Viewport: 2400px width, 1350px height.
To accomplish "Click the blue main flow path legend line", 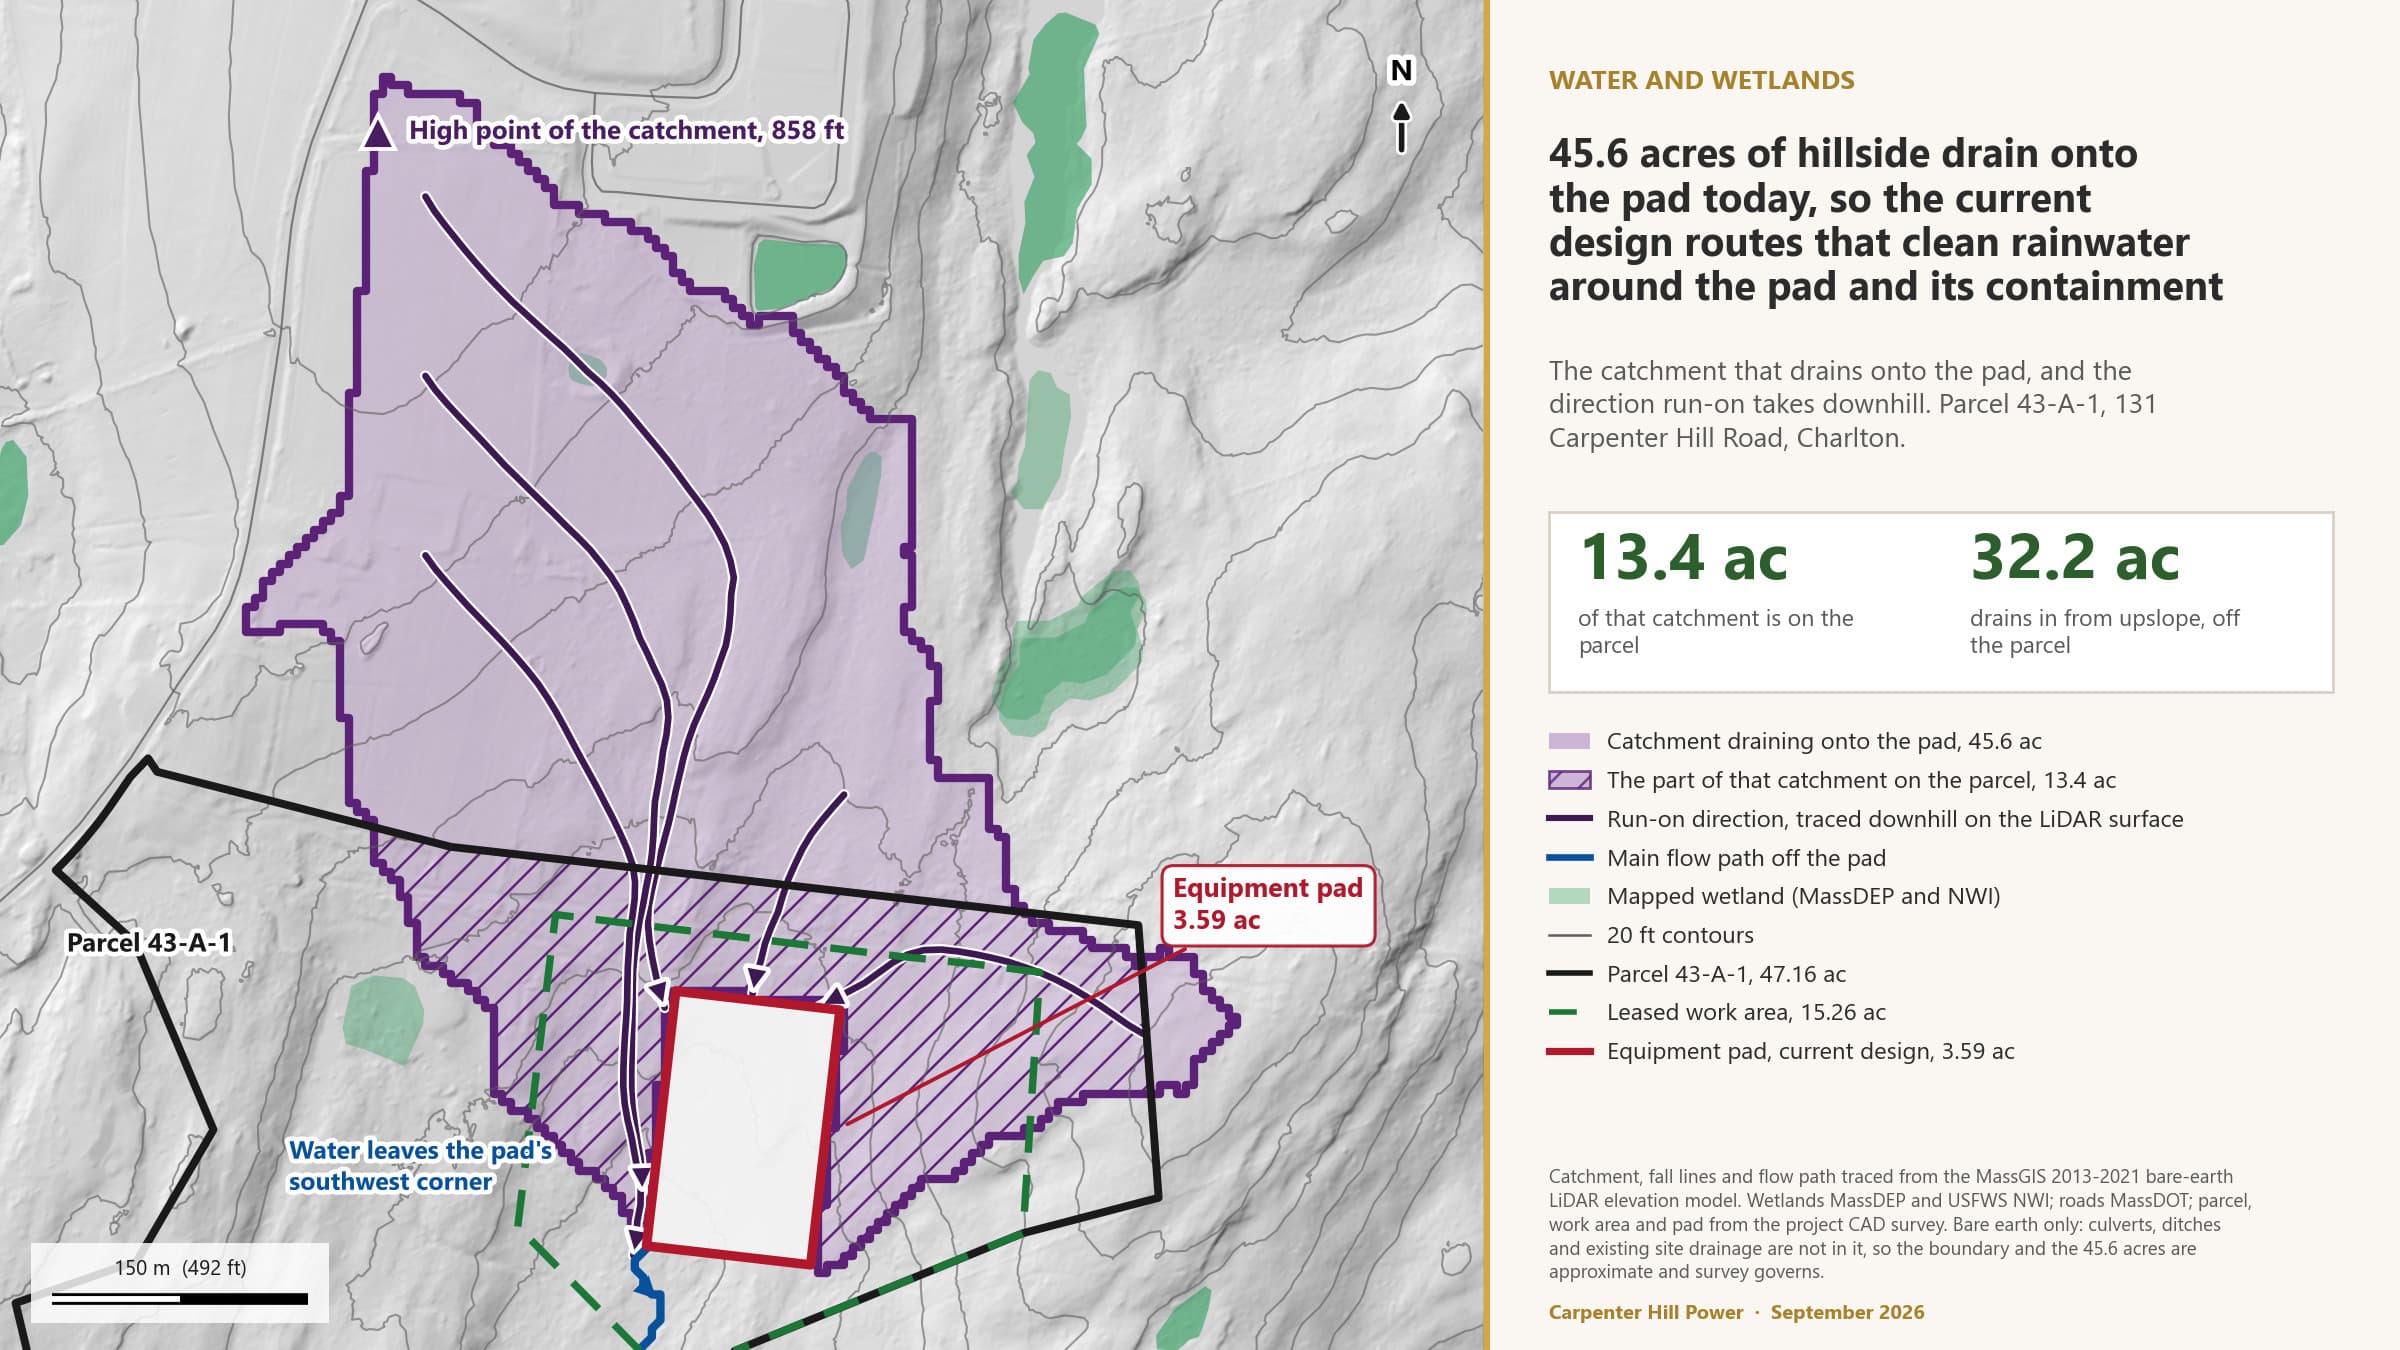I will (x=1569, y=858).
